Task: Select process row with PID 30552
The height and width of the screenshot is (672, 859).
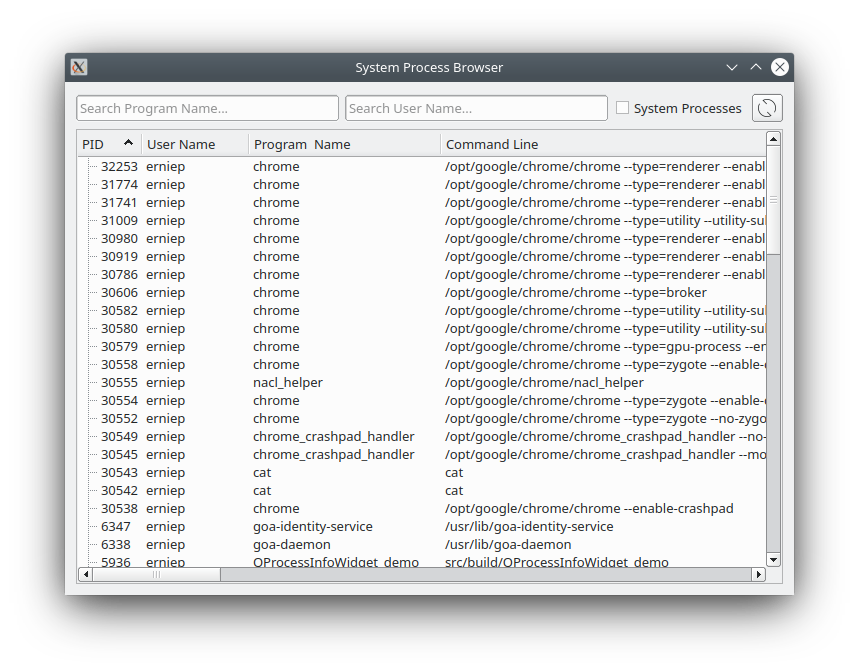Action: [422, 419]
